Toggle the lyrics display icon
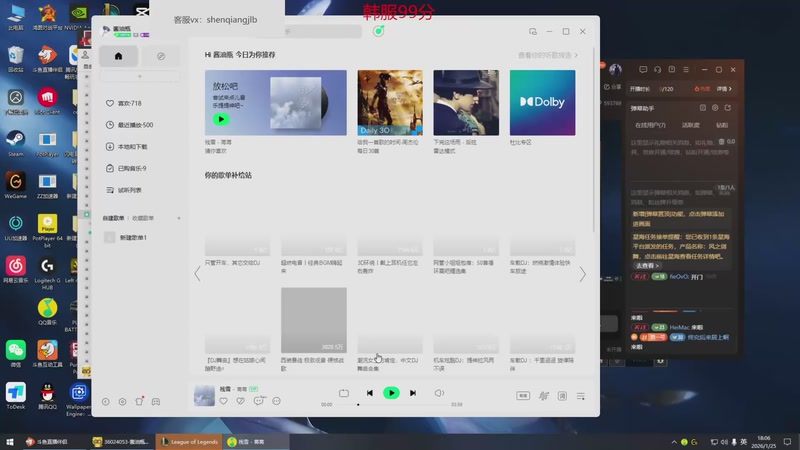 pyautogui.click(x=562, y=396)
